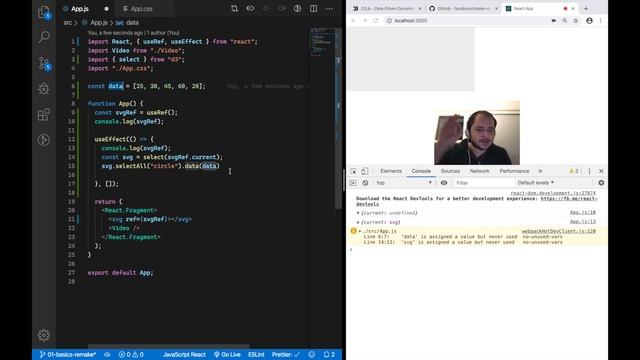Toggle the live expression eye icon

[444, 183]
